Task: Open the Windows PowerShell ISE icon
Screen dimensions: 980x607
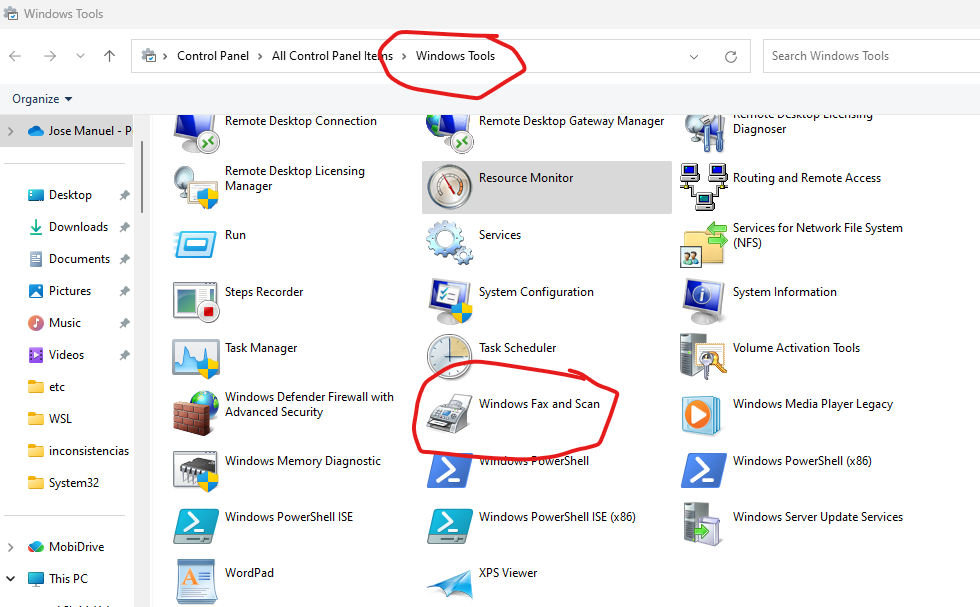Action: [196, 526]
